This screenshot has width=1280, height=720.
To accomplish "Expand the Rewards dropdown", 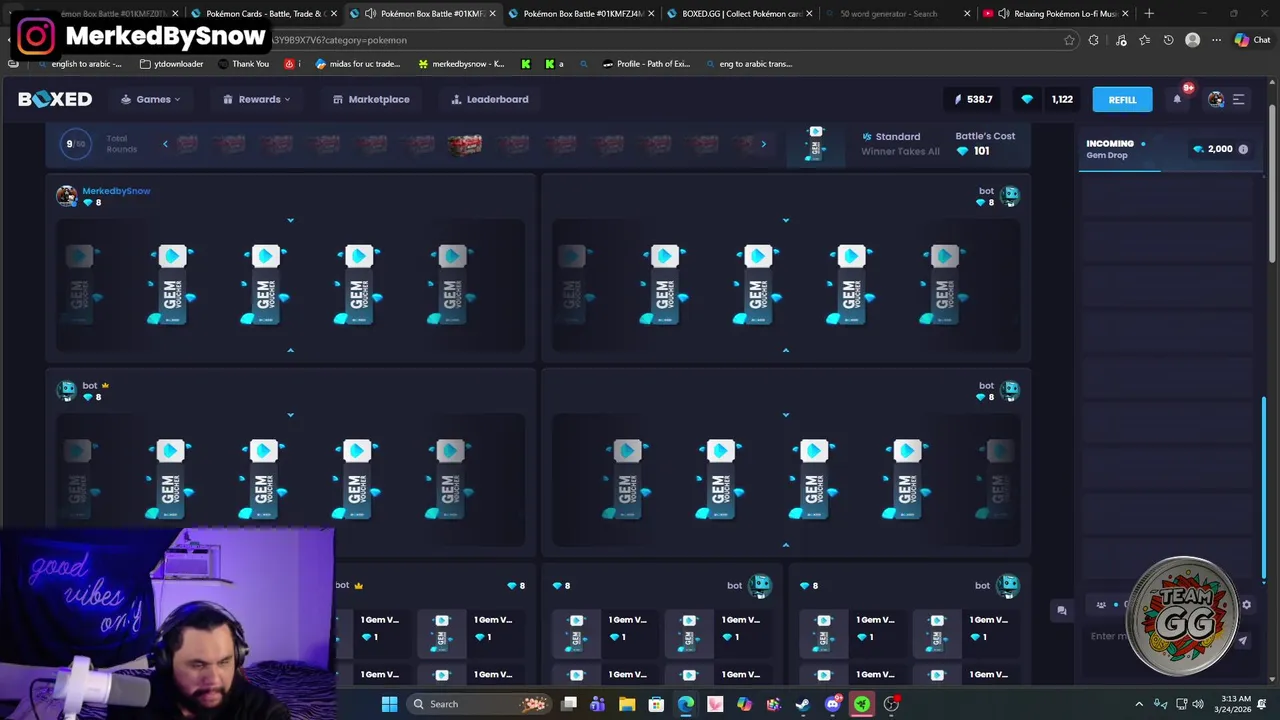I will (257, 99).
